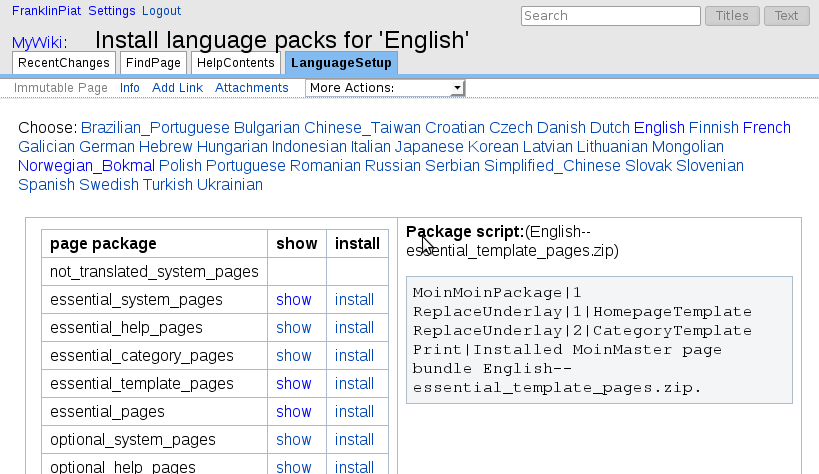The image size is (819, 474).
Task: Choose the German language
Action: pyautogui.click(x=107, y=146)
